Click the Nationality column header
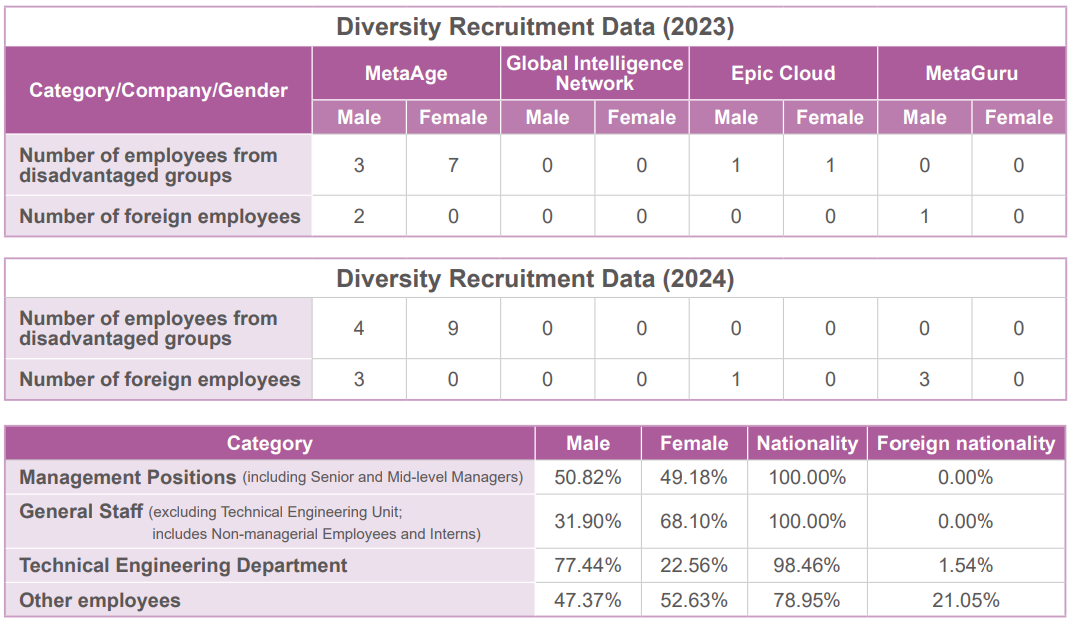This screenshot has height=622, width=1070. [x=807, y=443]
